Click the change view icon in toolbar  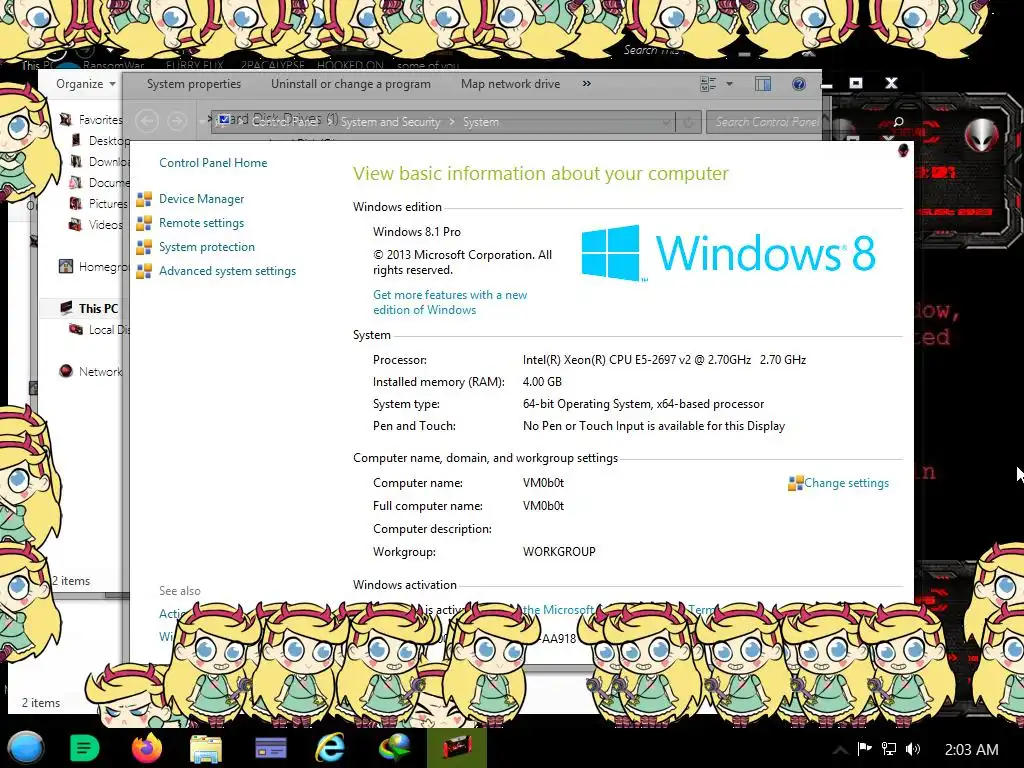(x=708, y=84)
